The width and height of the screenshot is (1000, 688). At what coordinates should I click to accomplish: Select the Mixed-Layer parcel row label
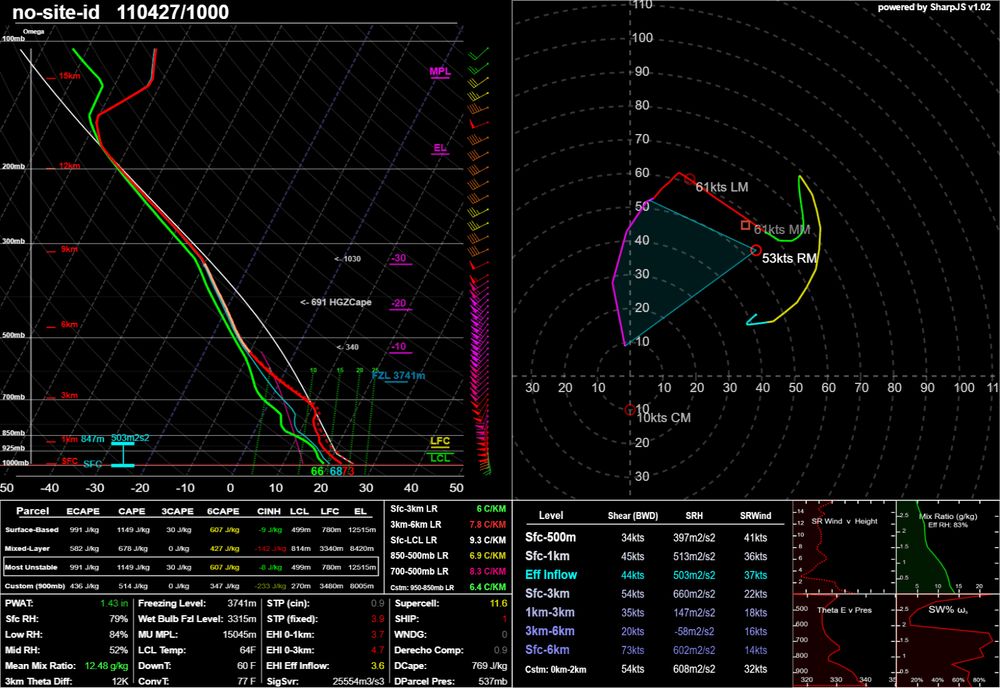tap(27, 548)
